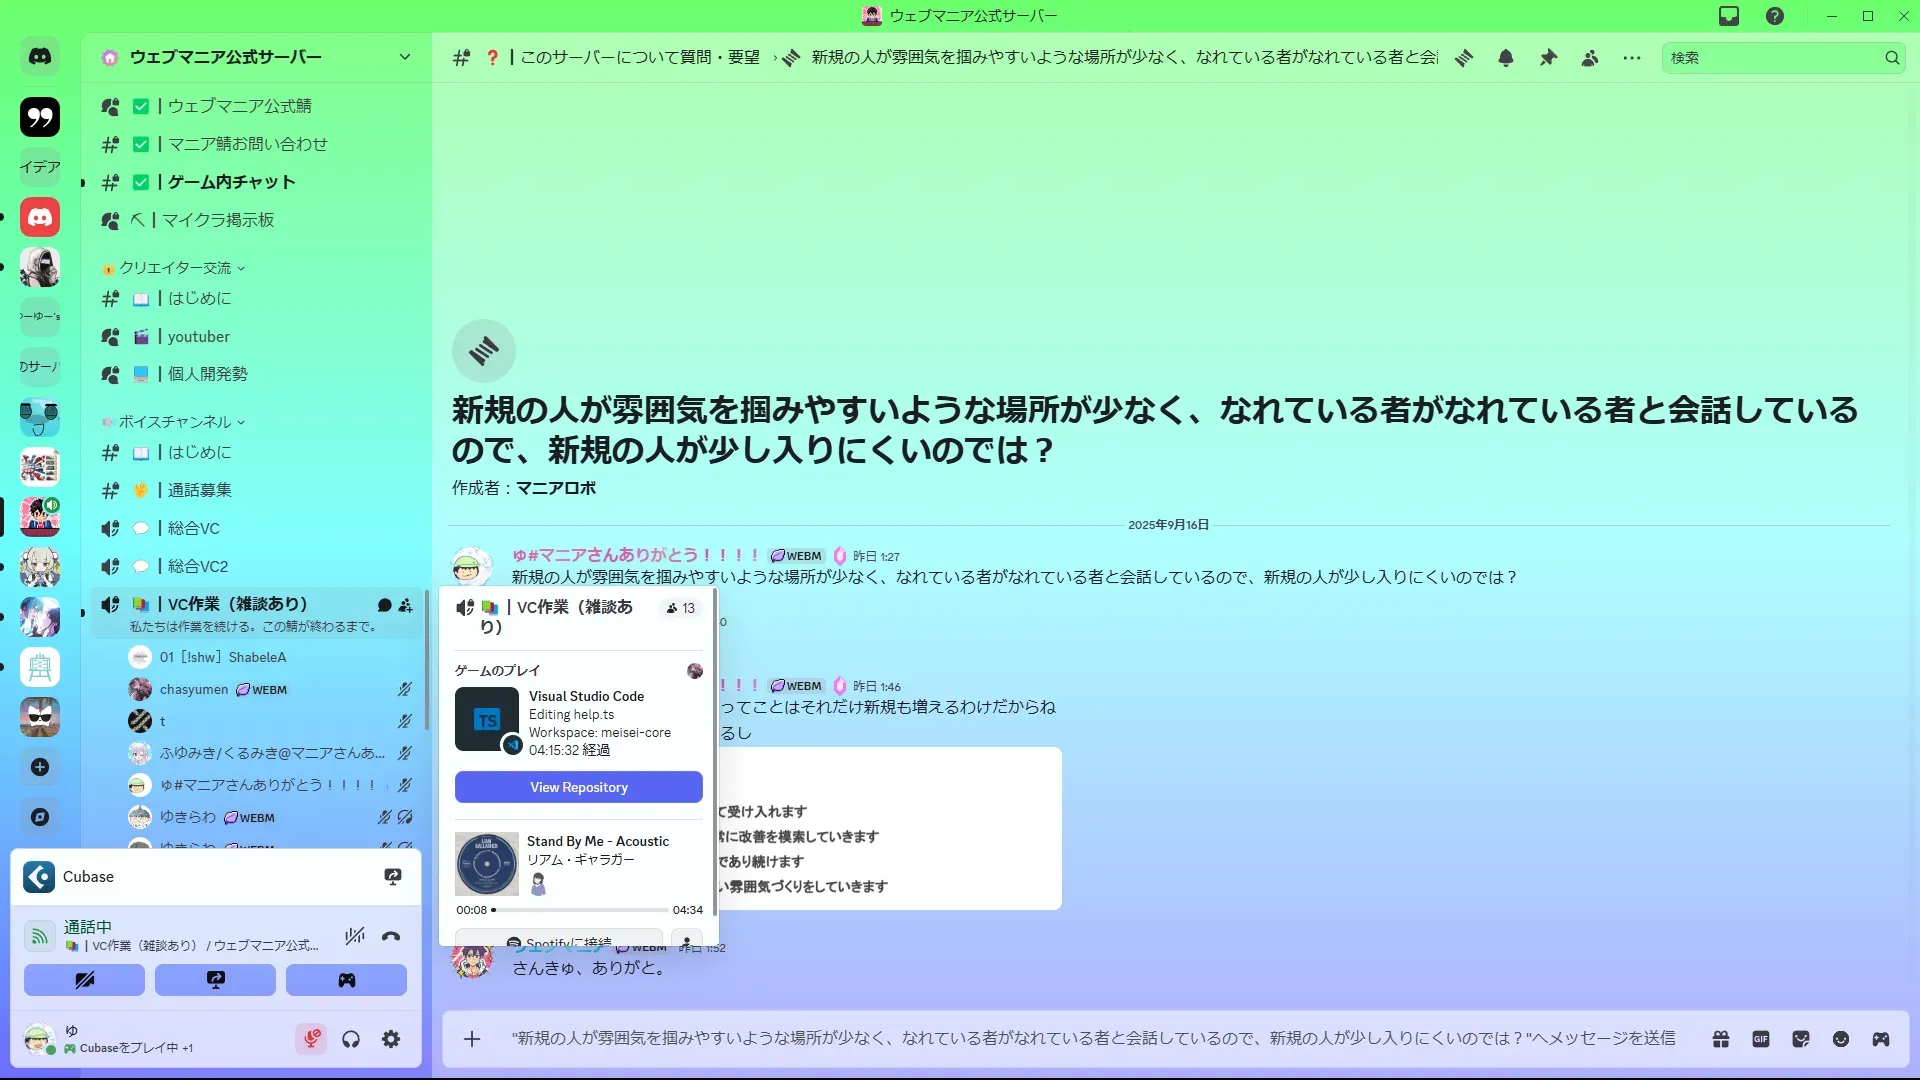The image size is (1920, 1080).
Task: Open GIF picker in message bar
Action: coord(1761,1039)
